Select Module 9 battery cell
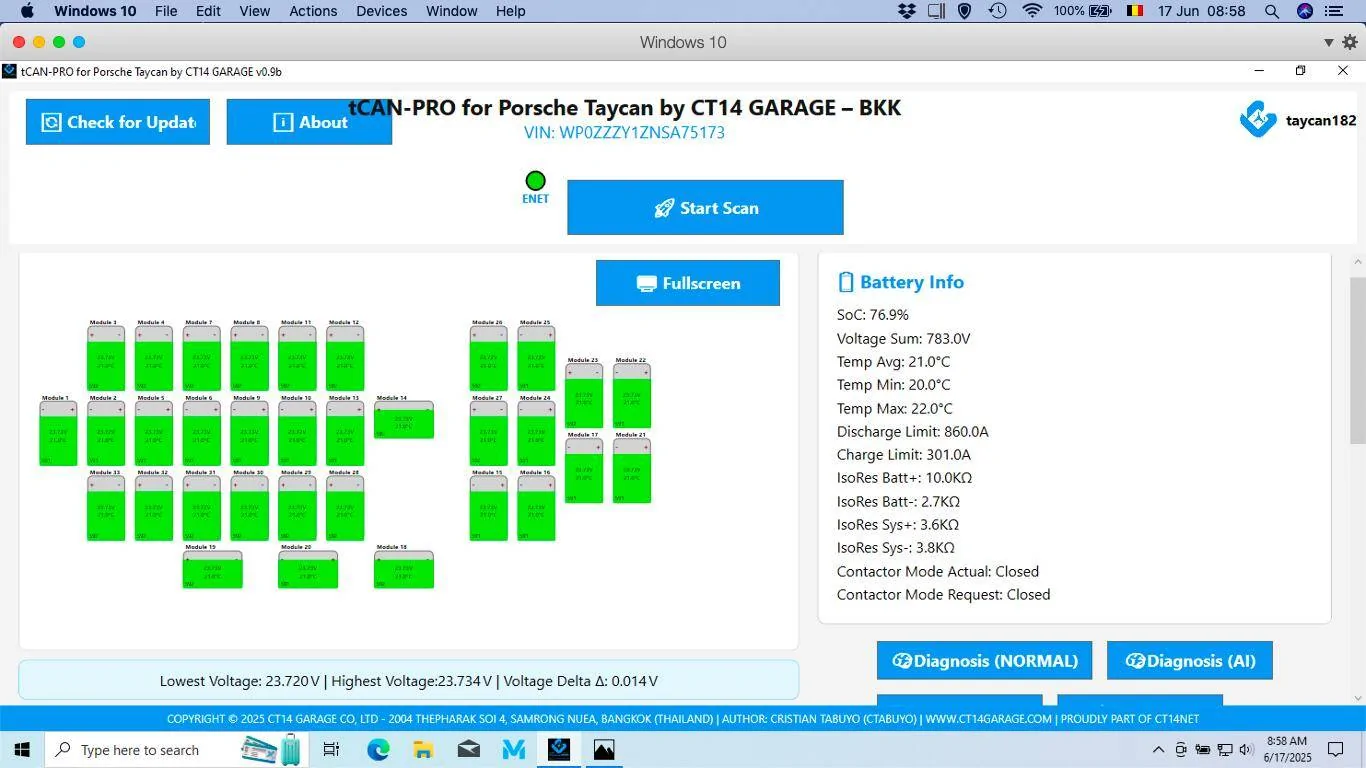The image size is (1366, 768). [x=249, y=433]
